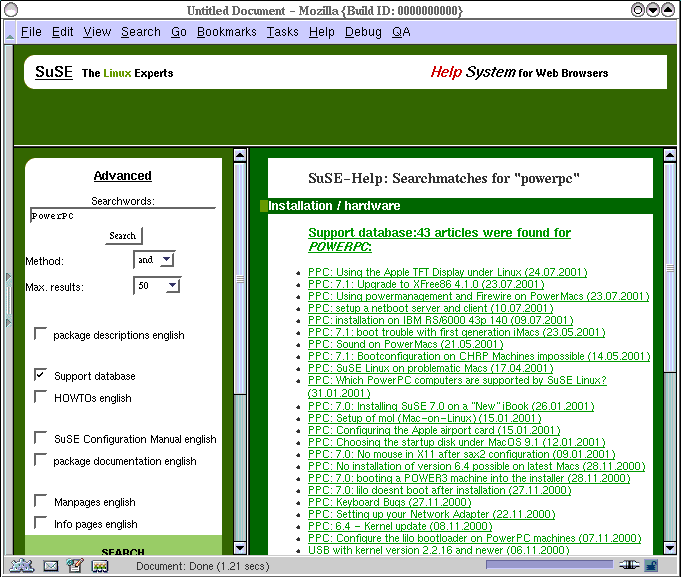Check package documentation english box
The height and width of the screenshot is (577, 681).
tap(40, 460)
